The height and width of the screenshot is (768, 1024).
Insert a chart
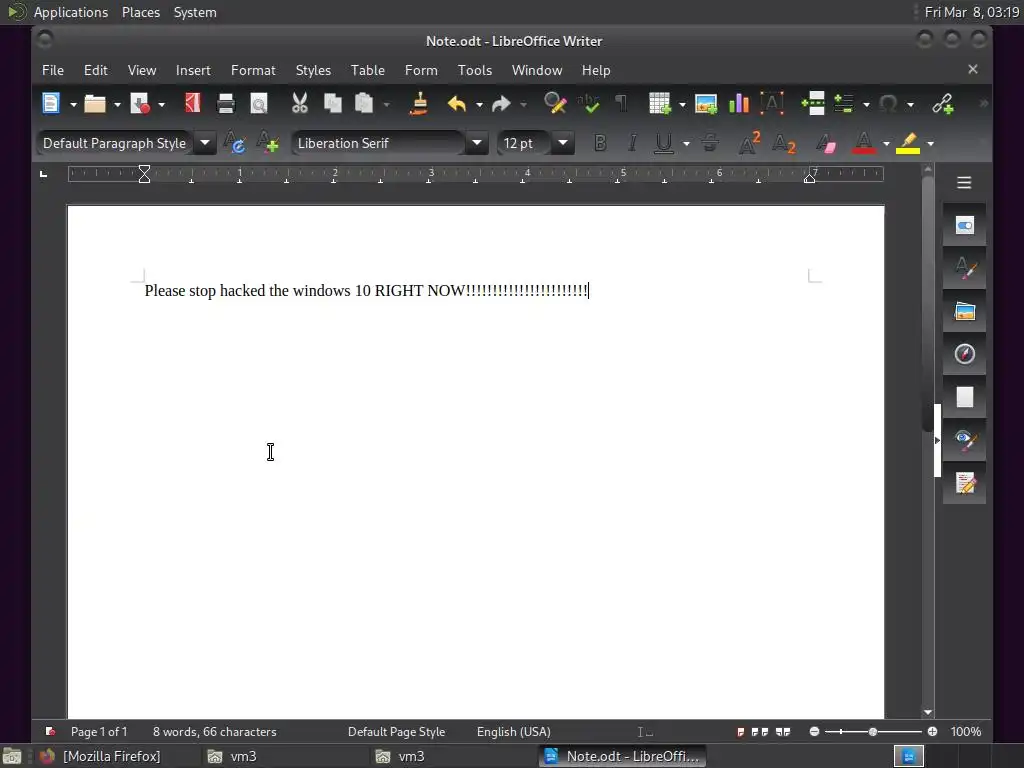pos(739,103)
